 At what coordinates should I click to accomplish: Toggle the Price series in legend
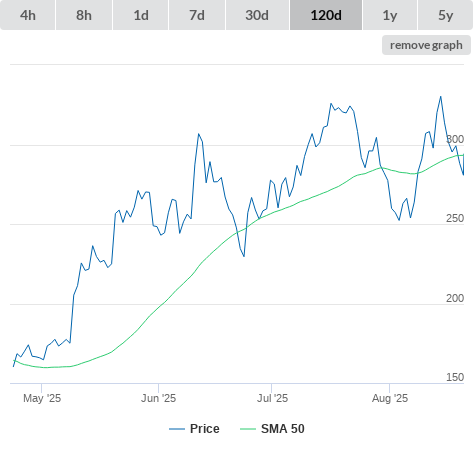(194, 429)
